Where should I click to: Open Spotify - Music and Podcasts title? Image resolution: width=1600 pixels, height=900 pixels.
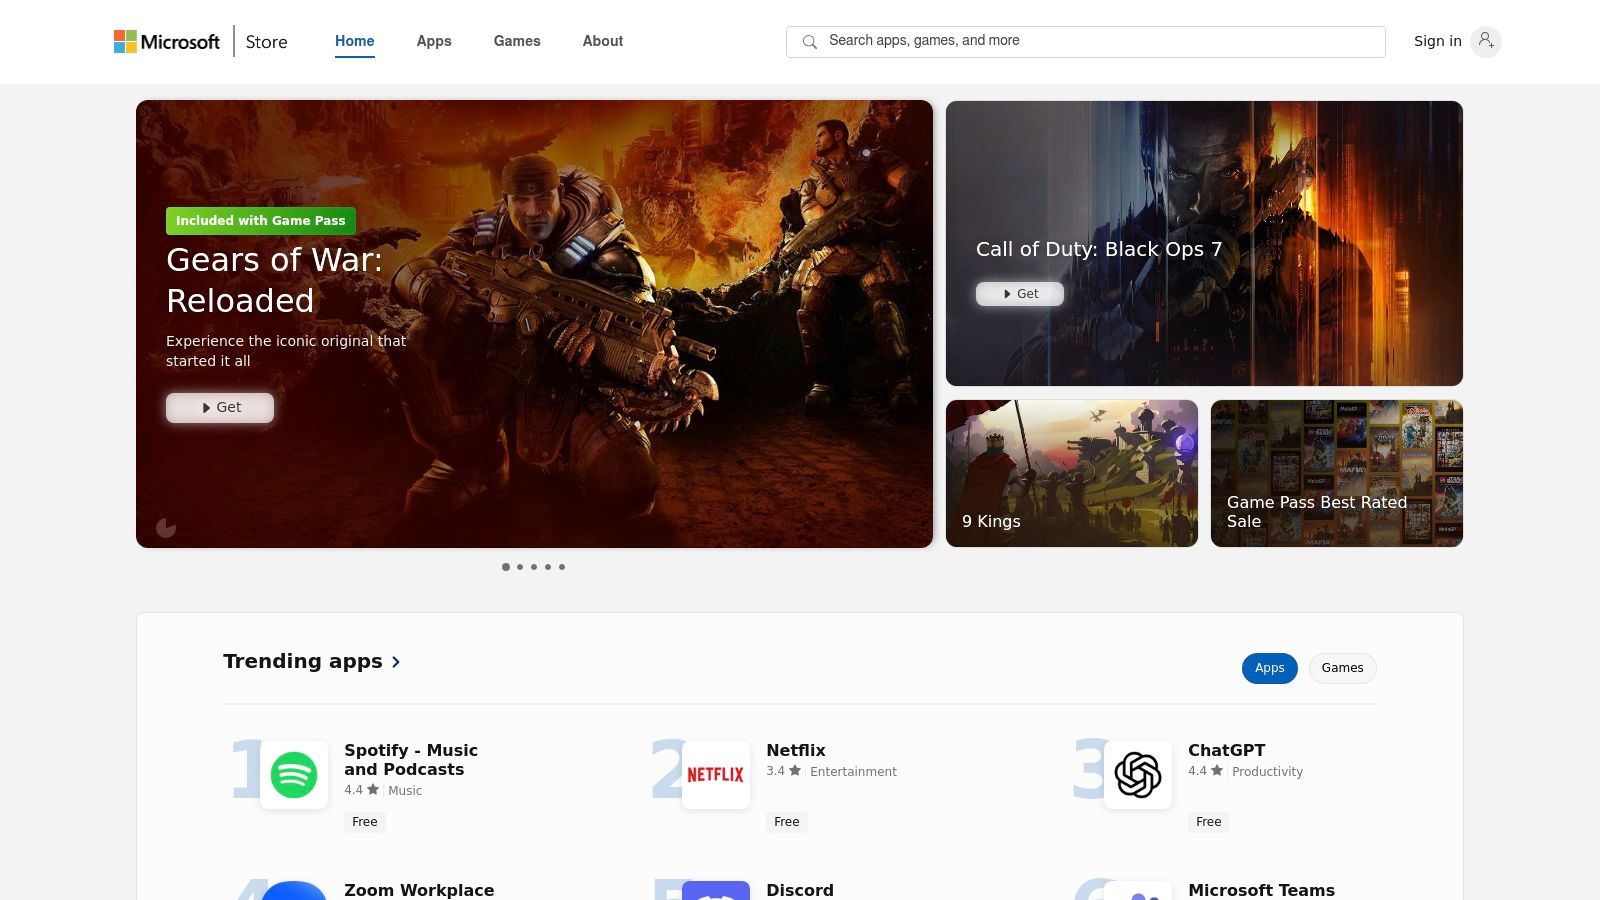(x=411, y=760)
